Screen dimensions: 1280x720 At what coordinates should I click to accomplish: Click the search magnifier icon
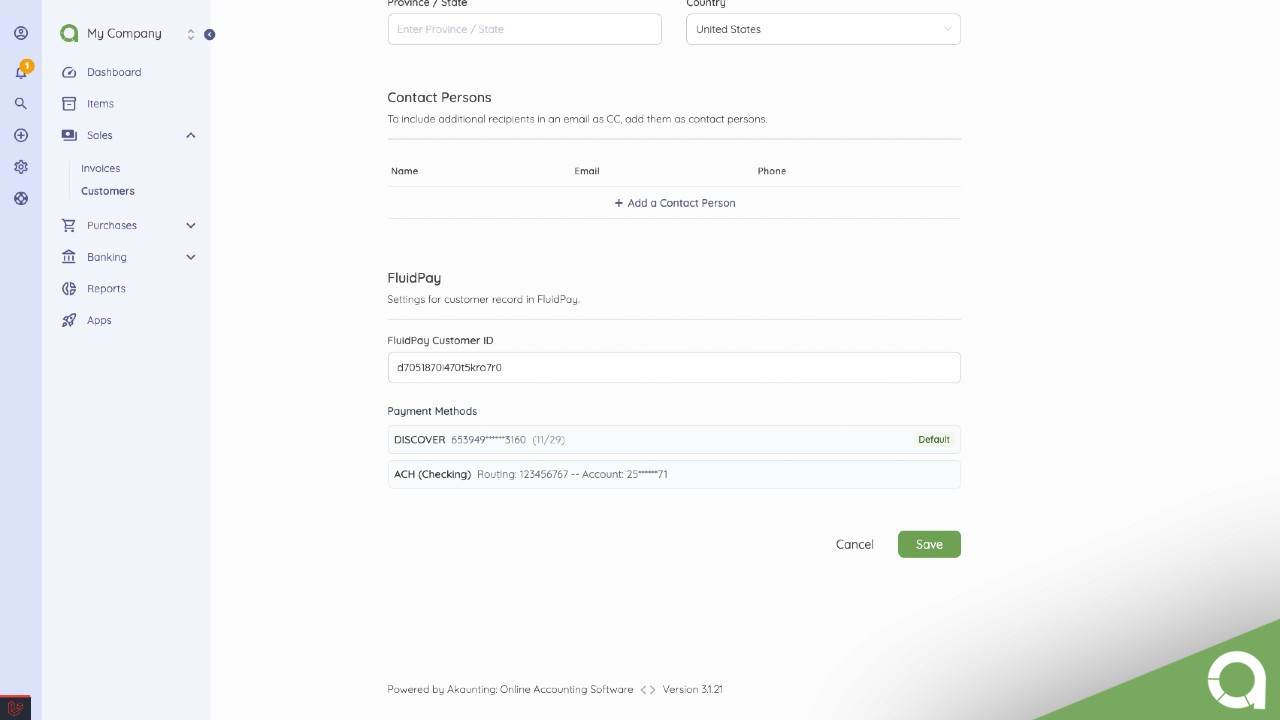tap(21, 103)
